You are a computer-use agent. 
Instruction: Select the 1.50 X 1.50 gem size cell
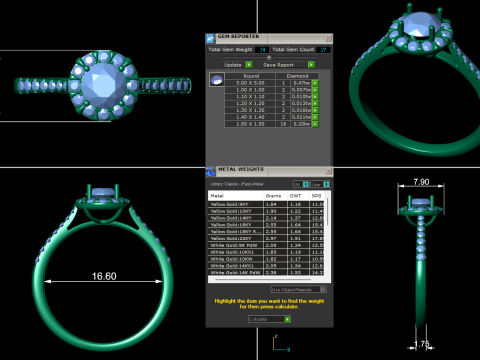click(x=250, y=124)
